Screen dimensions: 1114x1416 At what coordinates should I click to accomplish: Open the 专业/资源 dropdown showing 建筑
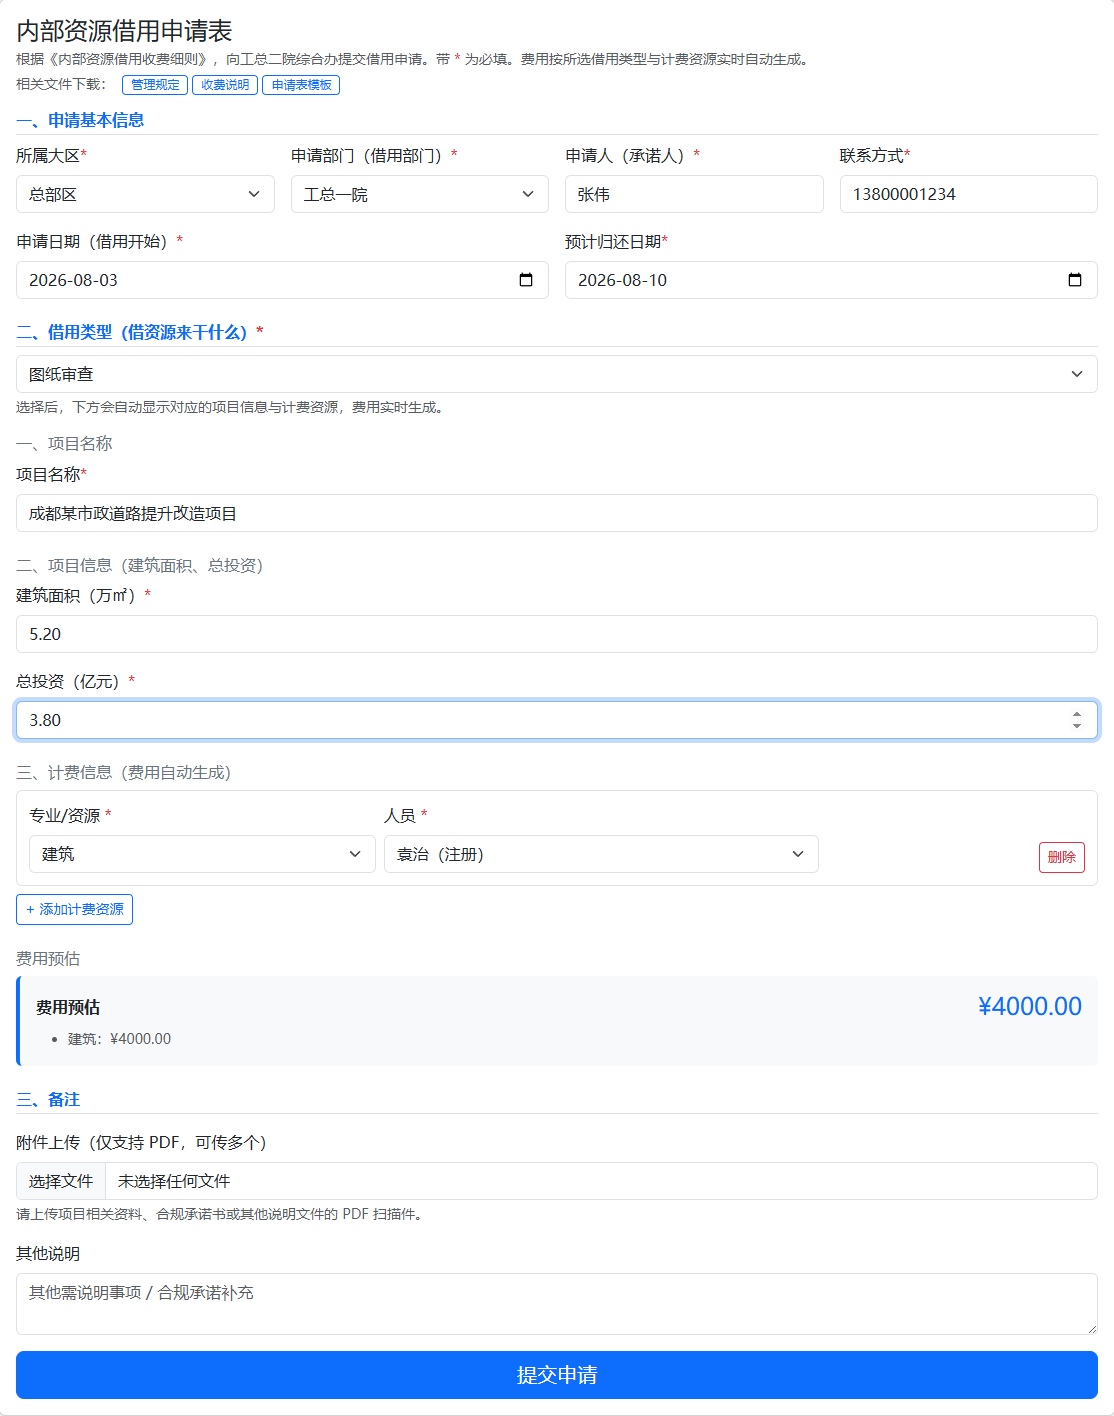click(202, 854)
